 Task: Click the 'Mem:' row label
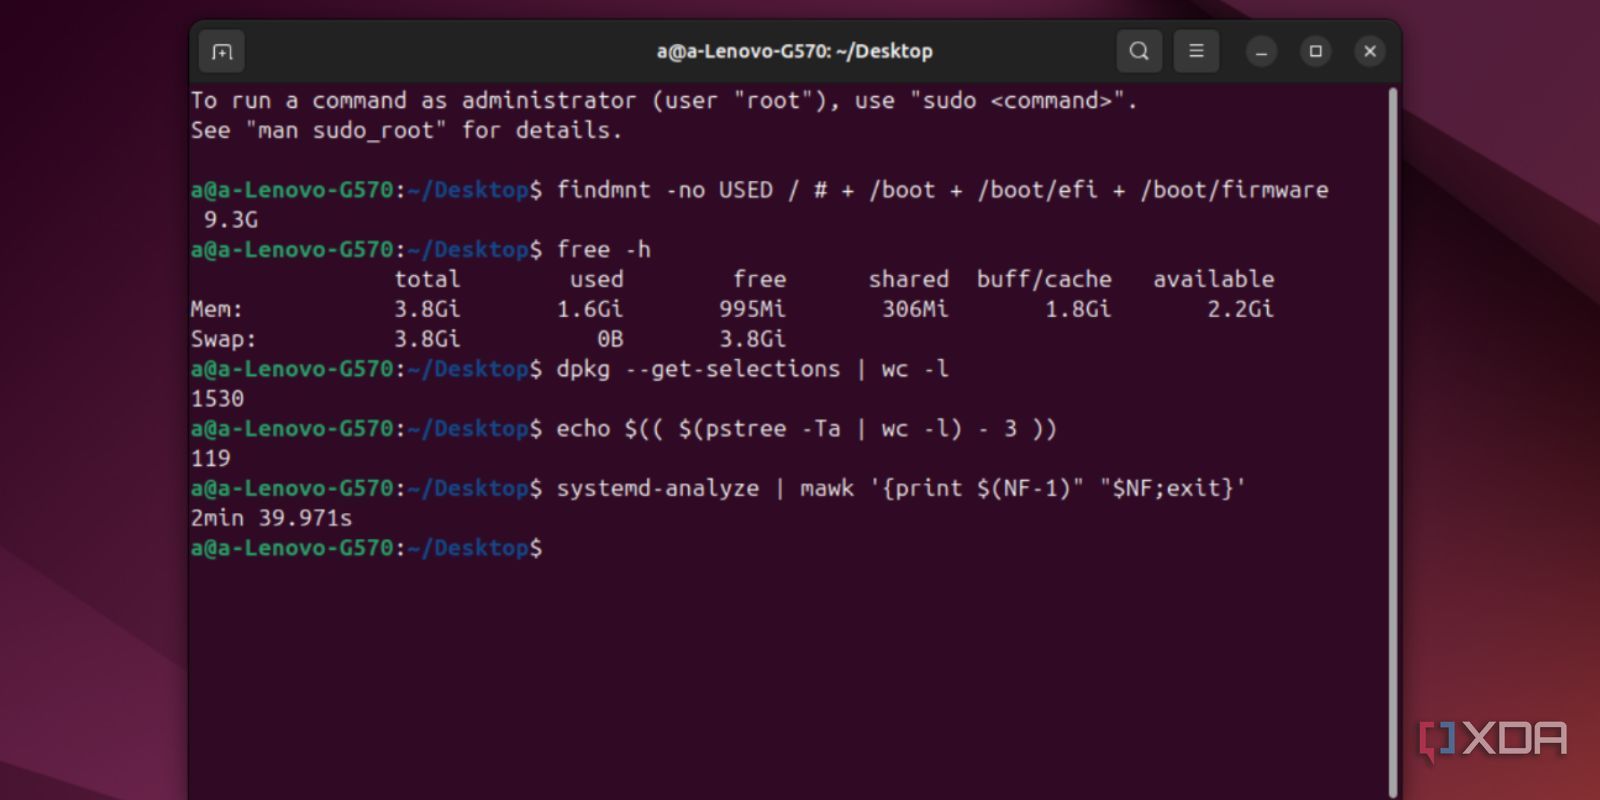click(217, 310)
